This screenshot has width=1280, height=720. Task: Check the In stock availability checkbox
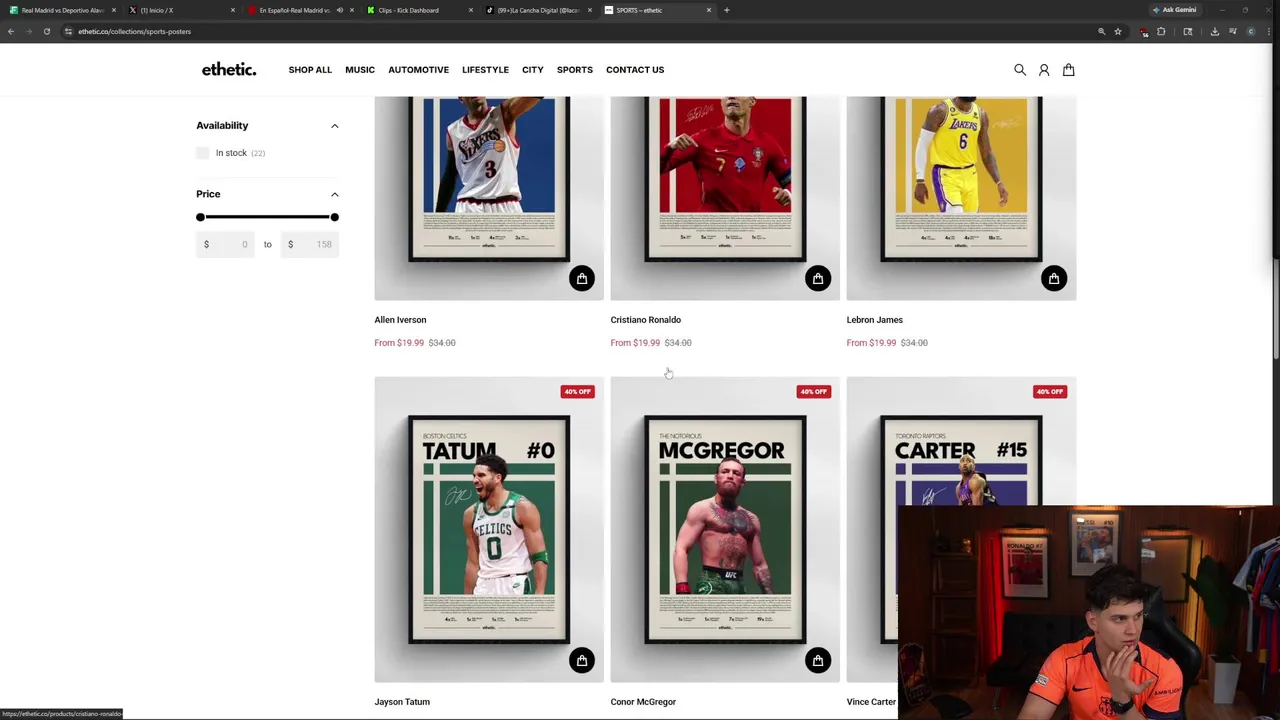click(203, 153)
